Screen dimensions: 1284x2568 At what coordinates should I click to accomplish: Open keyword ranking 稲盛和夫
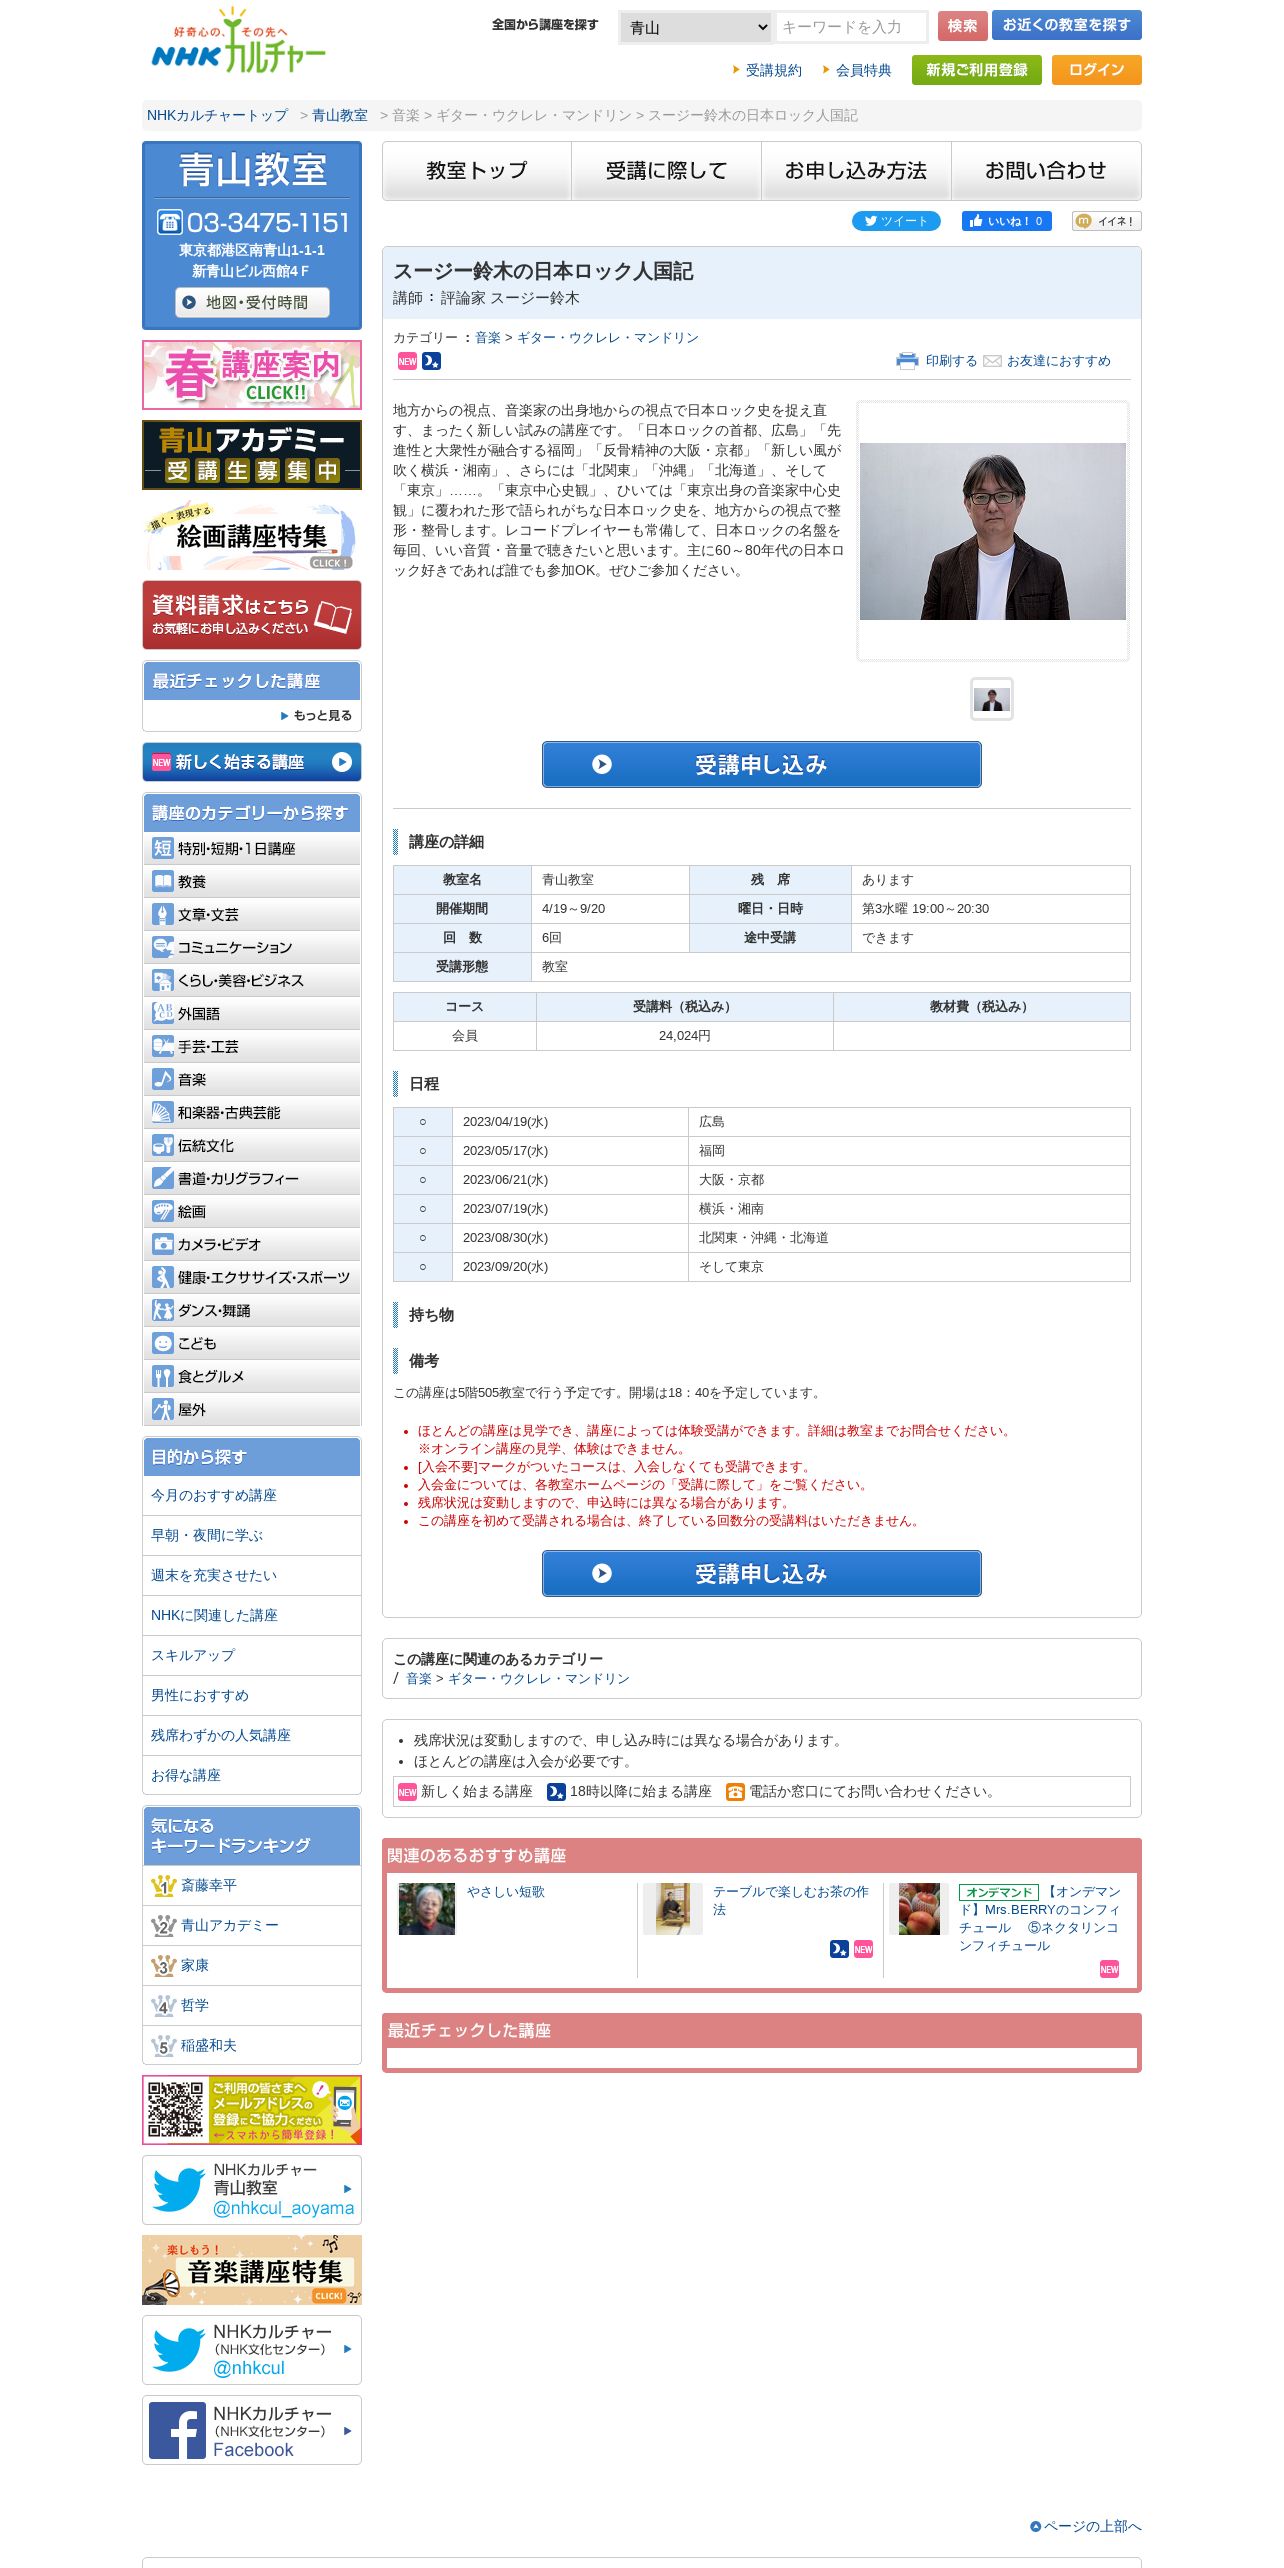(x=209, y=2045)
